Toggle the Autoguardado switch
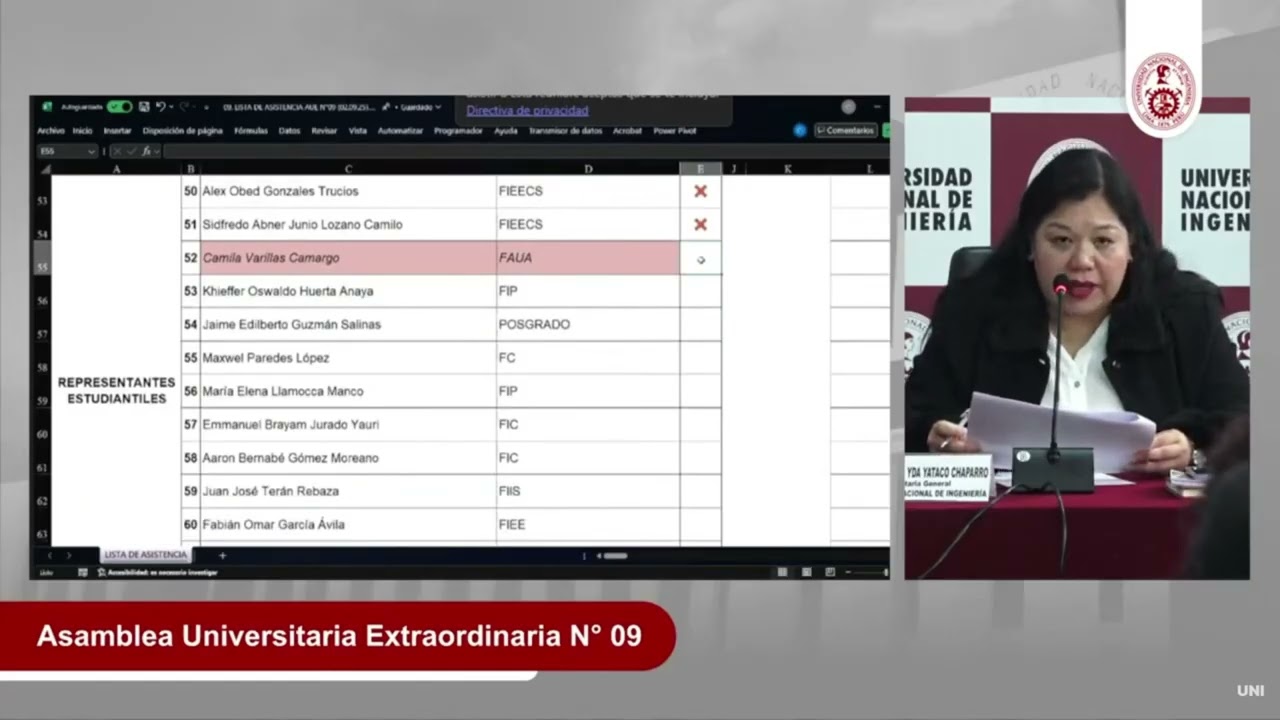 click(x=119, y=106)
